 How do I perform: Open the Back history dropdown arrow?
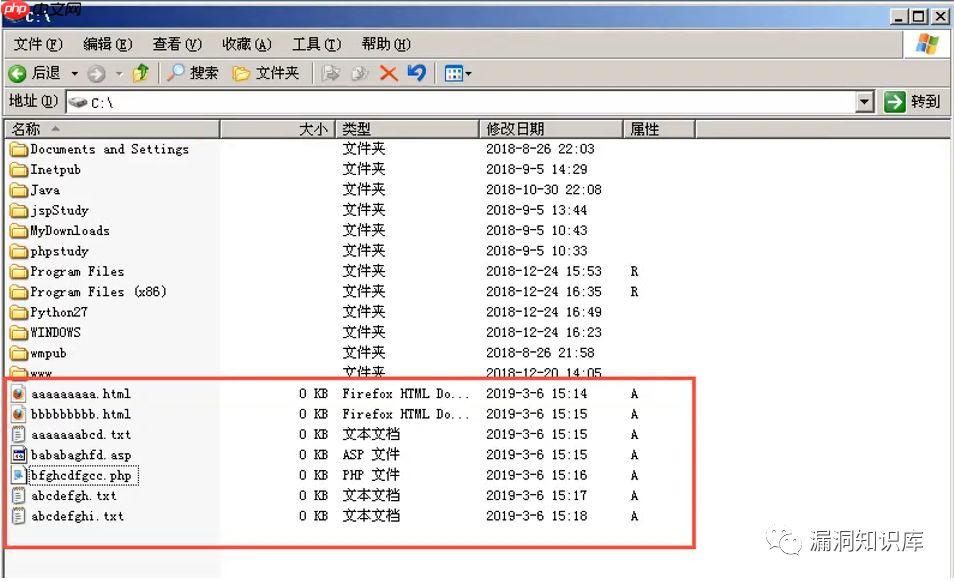point(75,74)
